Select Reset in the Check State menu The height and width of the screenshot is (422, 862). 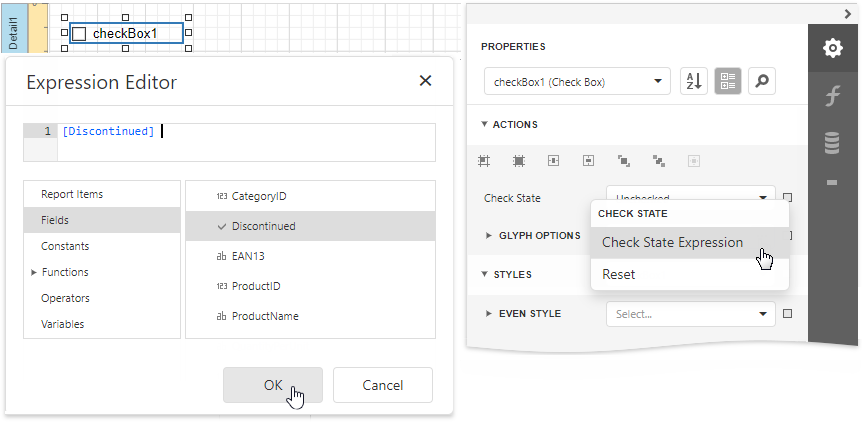[618, 274]
